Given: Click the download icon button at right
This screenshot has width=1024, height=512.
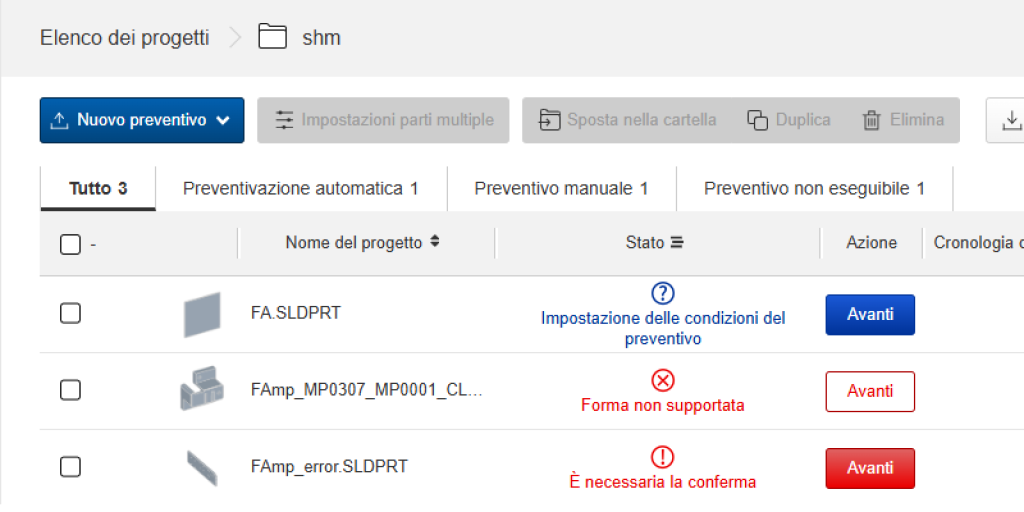Looking at the screenshot, I should pyautogui.click(x=1010, y=120).
